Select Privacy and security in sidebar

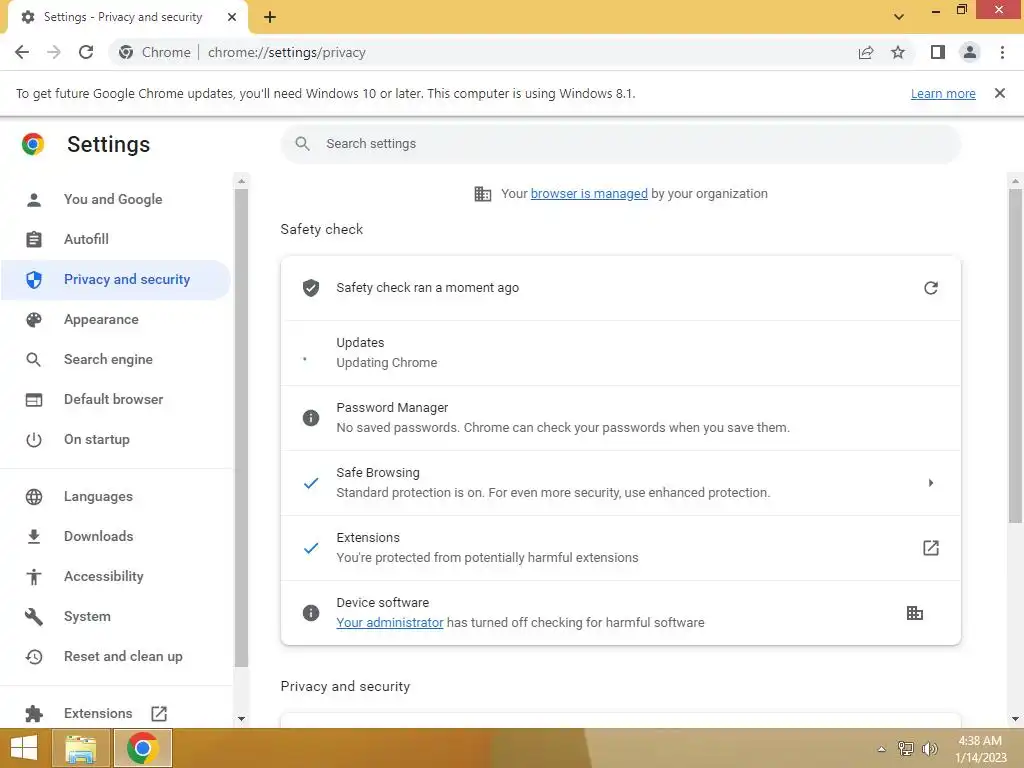tap(116, 280)
